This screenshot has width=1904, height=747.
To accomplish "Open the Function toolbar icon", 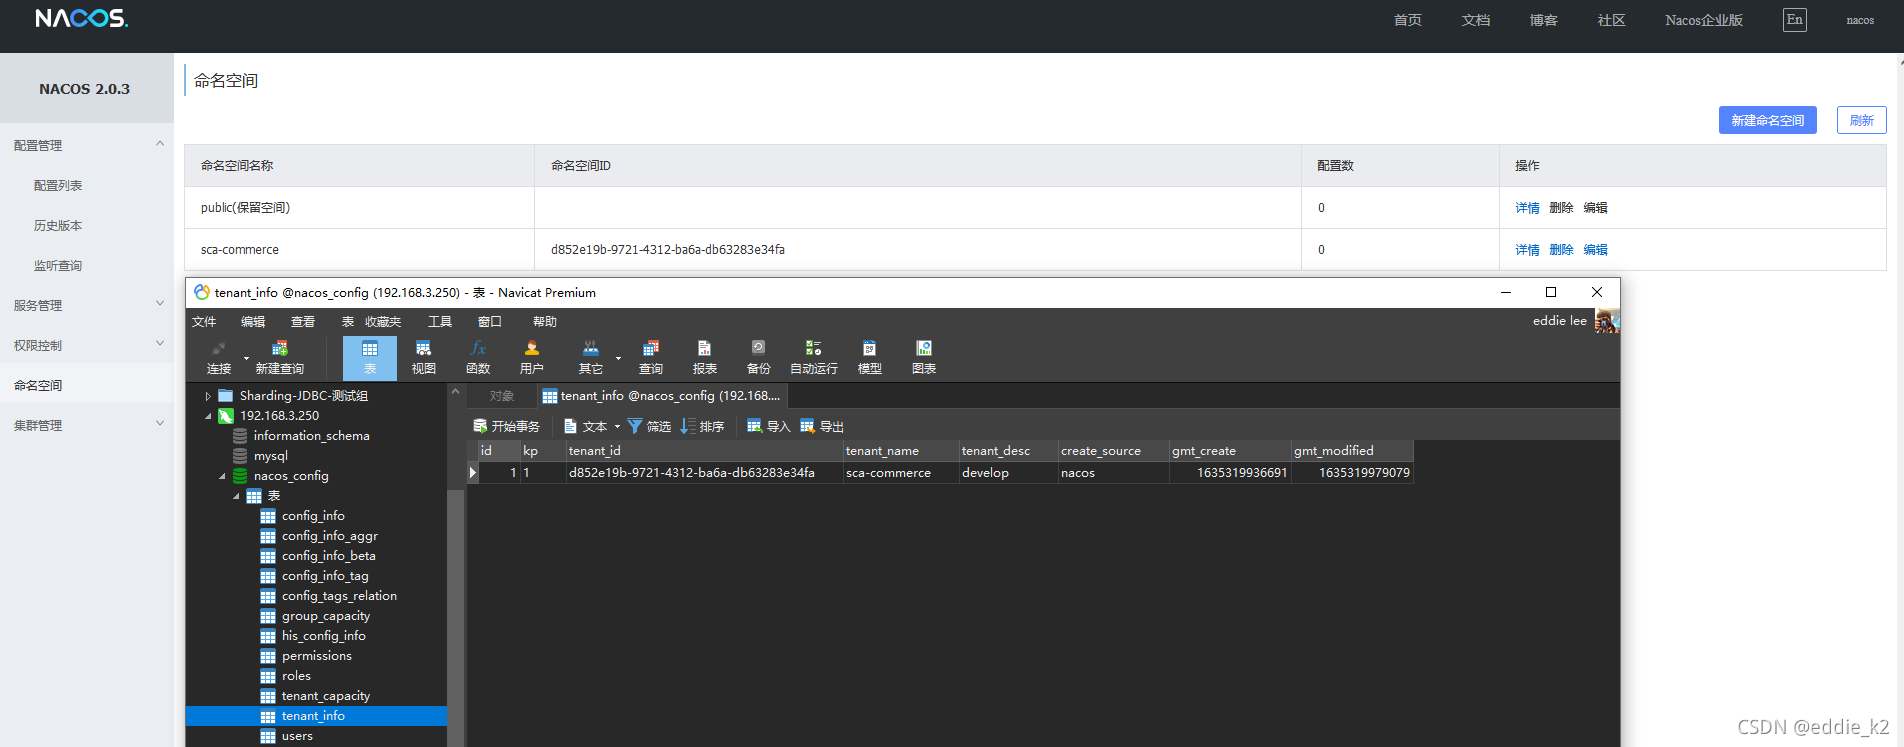I will tap(478, 357).
